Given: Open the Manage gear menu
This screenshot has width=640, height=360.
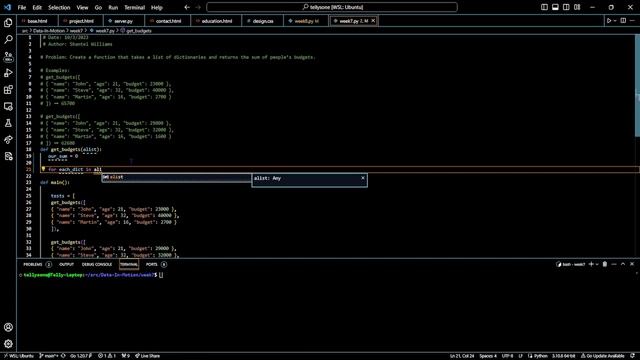Looking at the screenshot, I should point(8,344).
